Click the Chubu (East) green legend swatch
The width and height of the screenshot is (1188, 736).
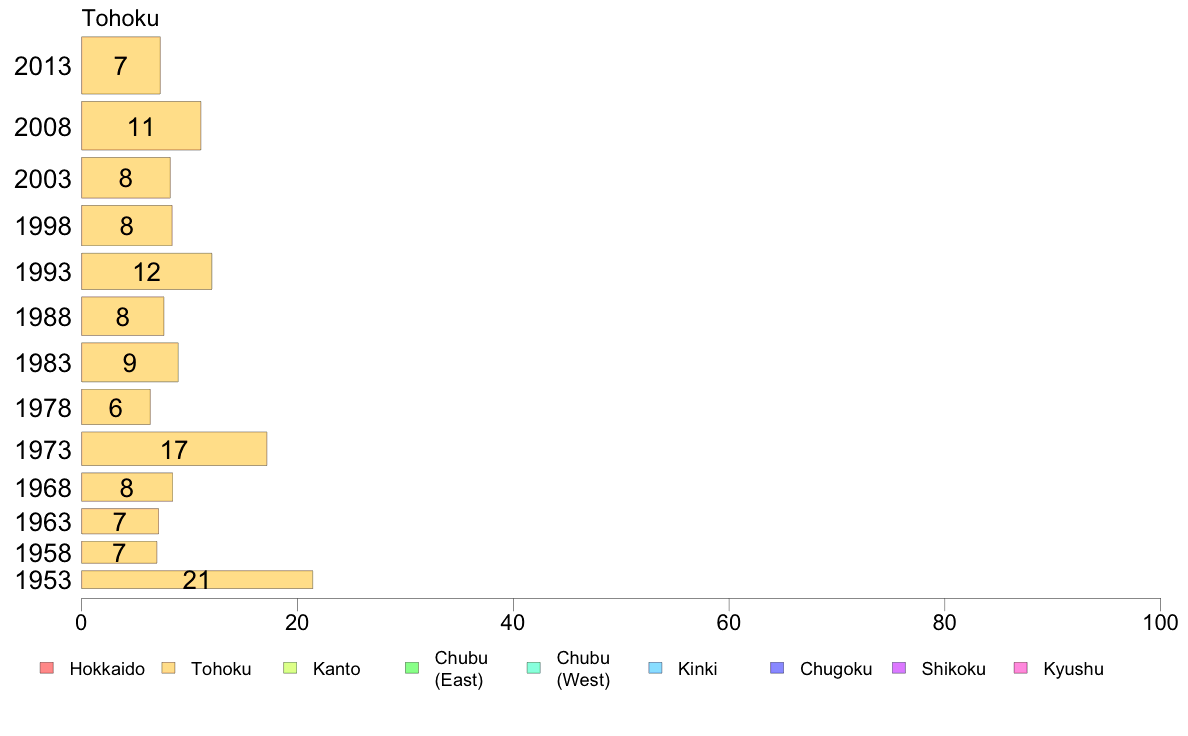click(412, 668)
